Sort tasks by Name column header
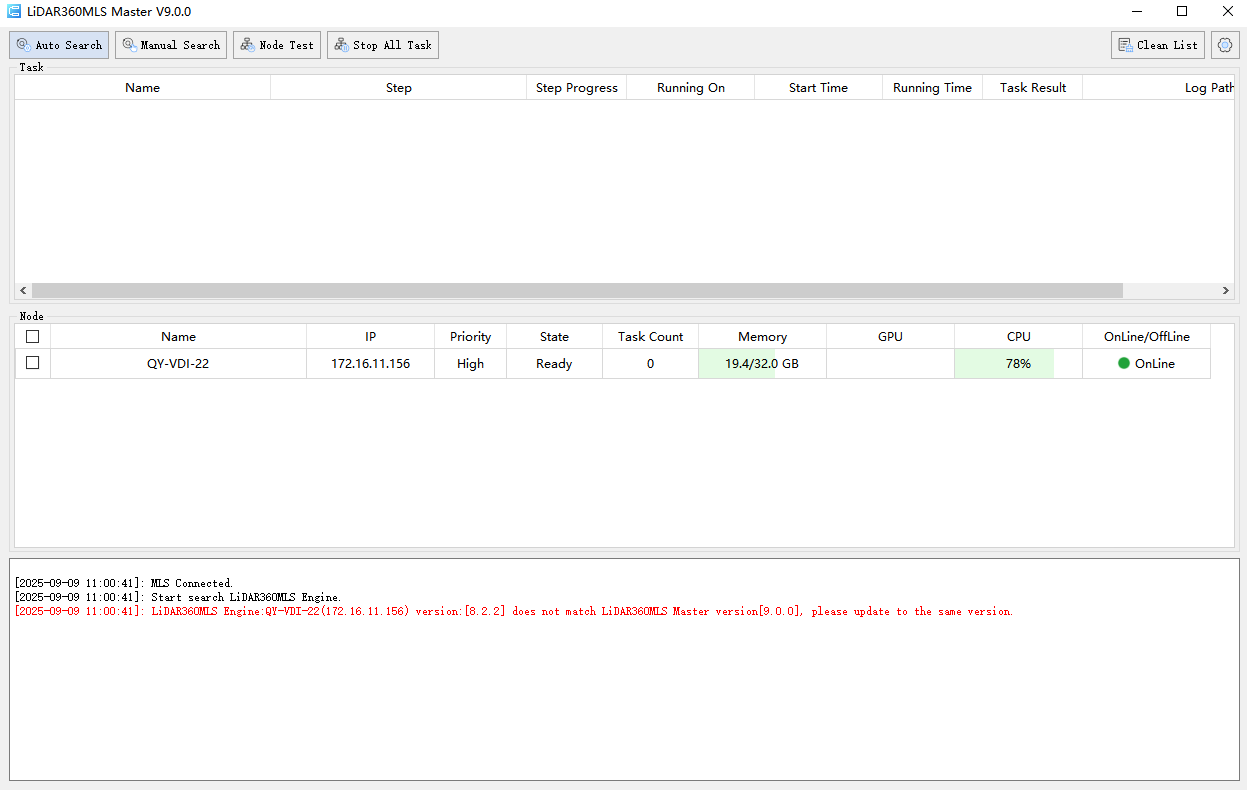1247x790 pixels. click(x=142, y=88)
